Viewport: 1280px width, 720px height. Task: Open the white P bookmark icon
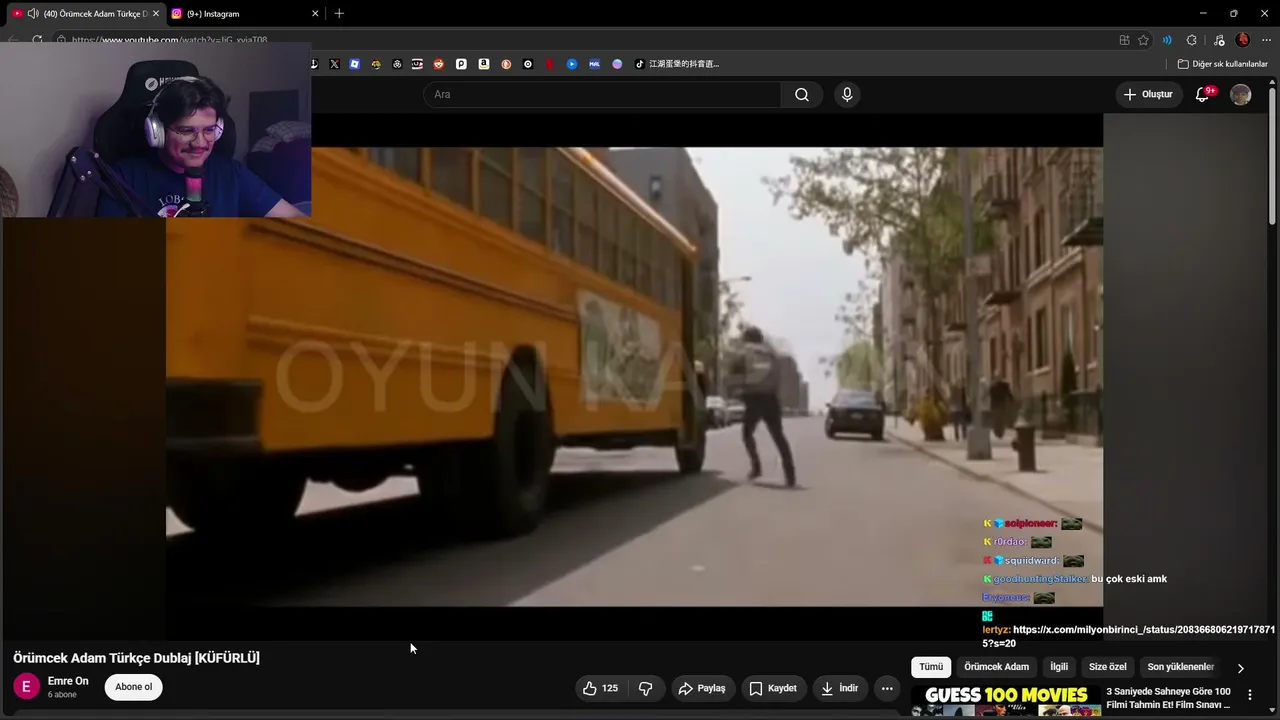pyautogui.click(x=461, y=64)
